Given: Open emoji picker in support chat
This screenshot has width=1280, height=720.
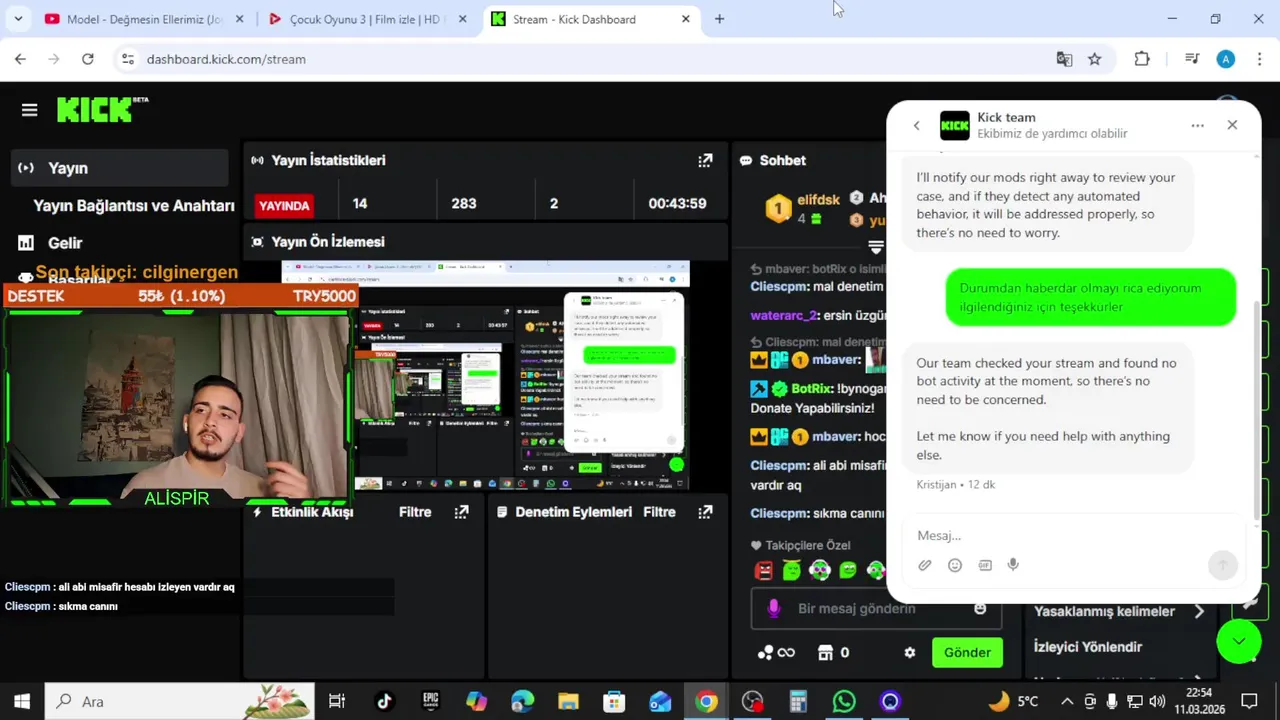Looking at the screenshot, I should click(955, 565).
